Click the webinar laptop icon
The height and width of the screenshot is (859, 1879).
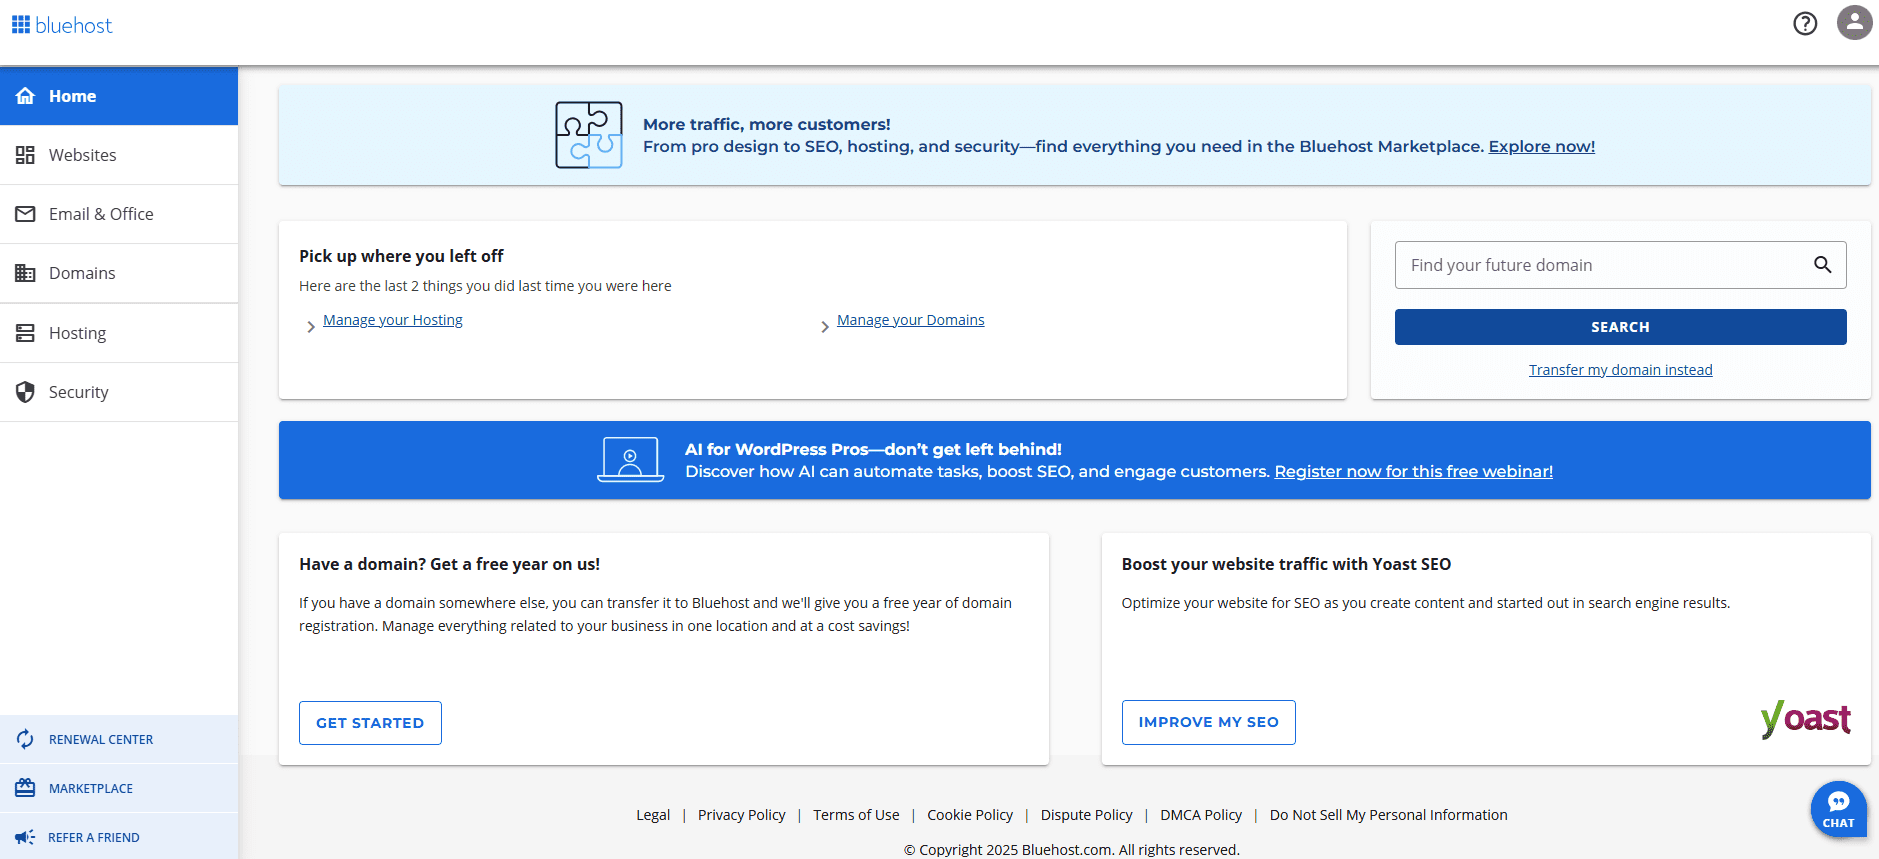630,460
